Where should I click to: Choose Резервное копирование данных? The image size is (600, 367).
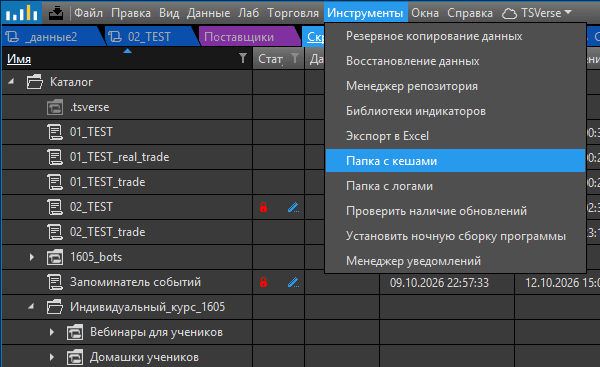[455, 36]
